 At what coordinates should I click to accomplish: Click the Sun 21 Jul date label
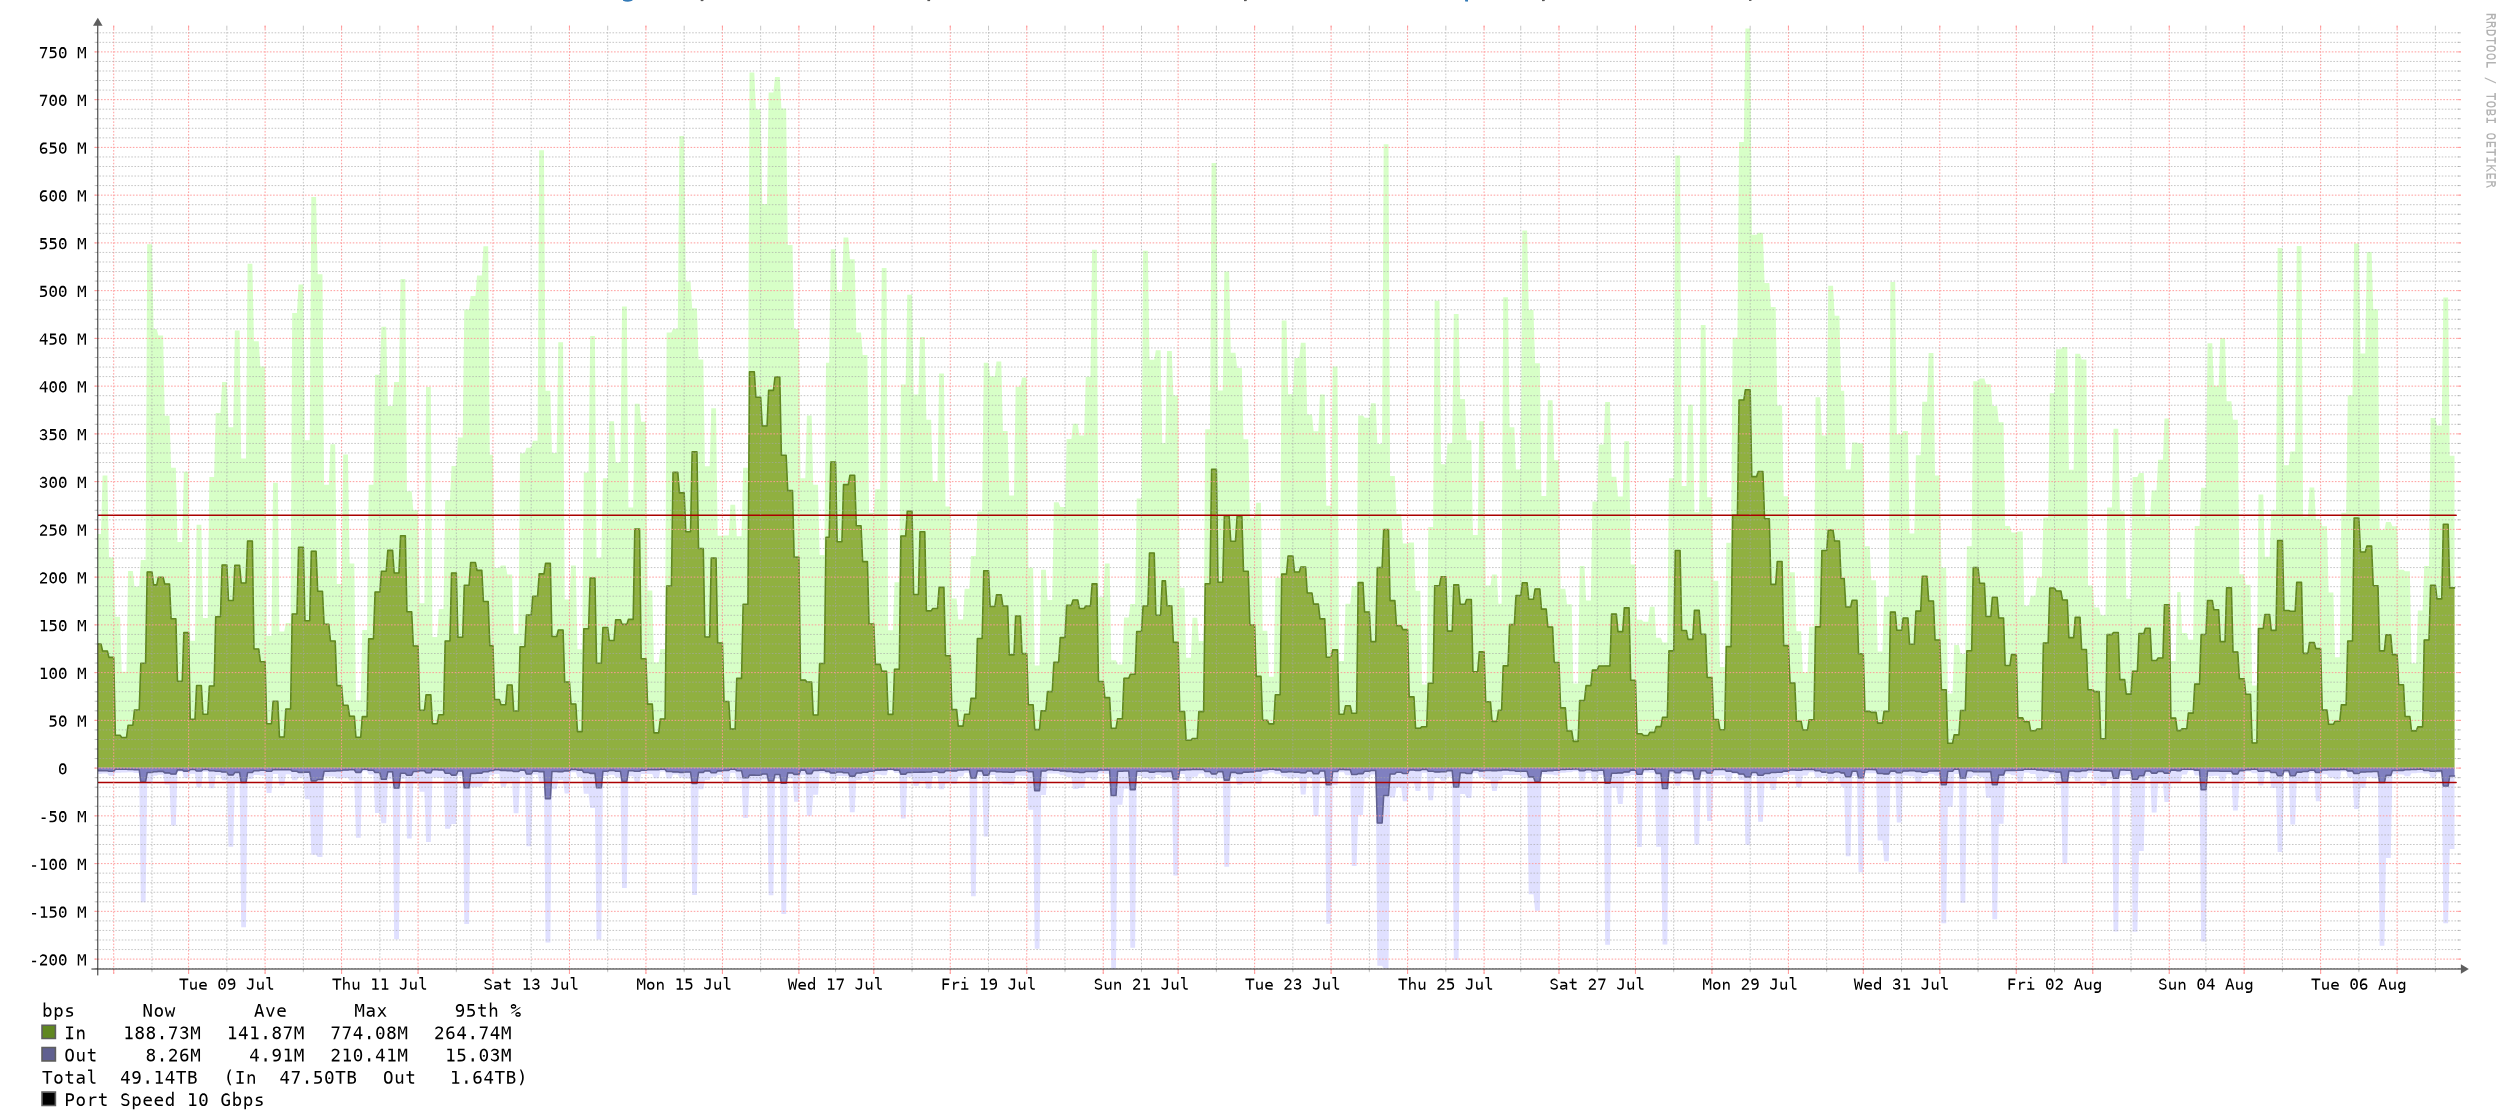1141,985
